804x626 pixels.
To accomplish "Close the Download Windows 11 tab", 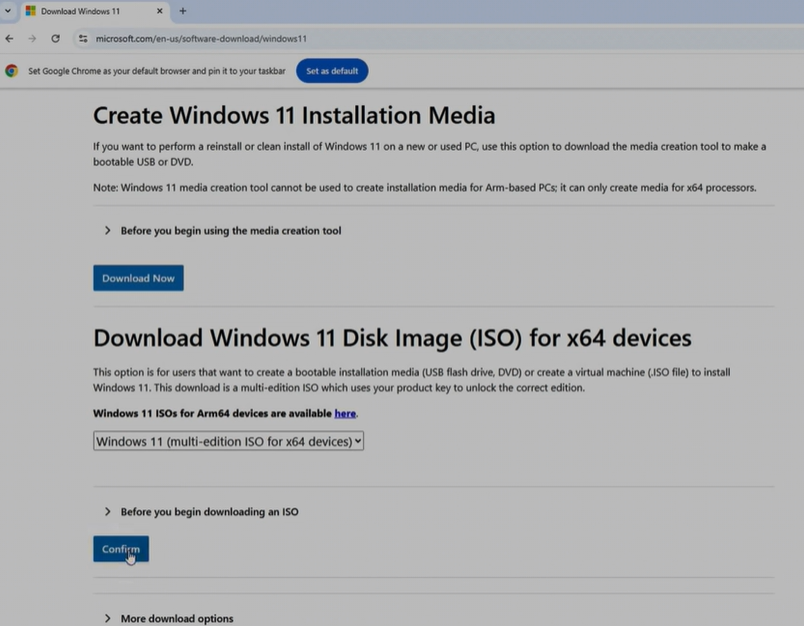I will point(161,11).
